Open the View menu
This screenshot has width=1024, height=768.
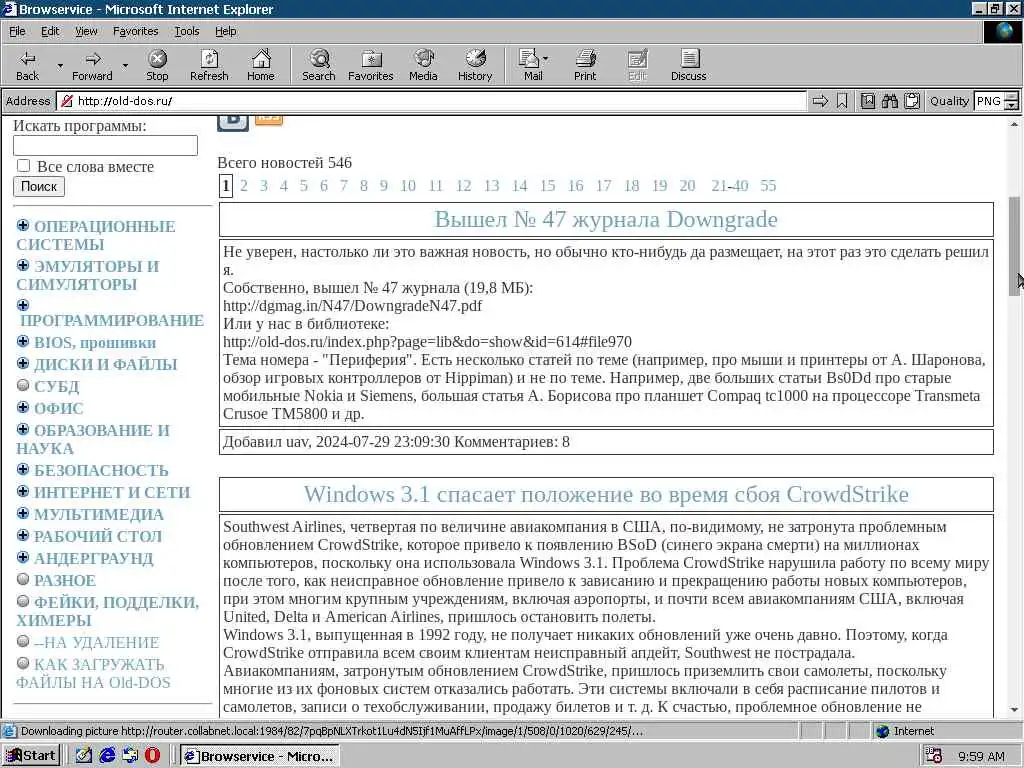pyautogui.click(x=86, y=31)
